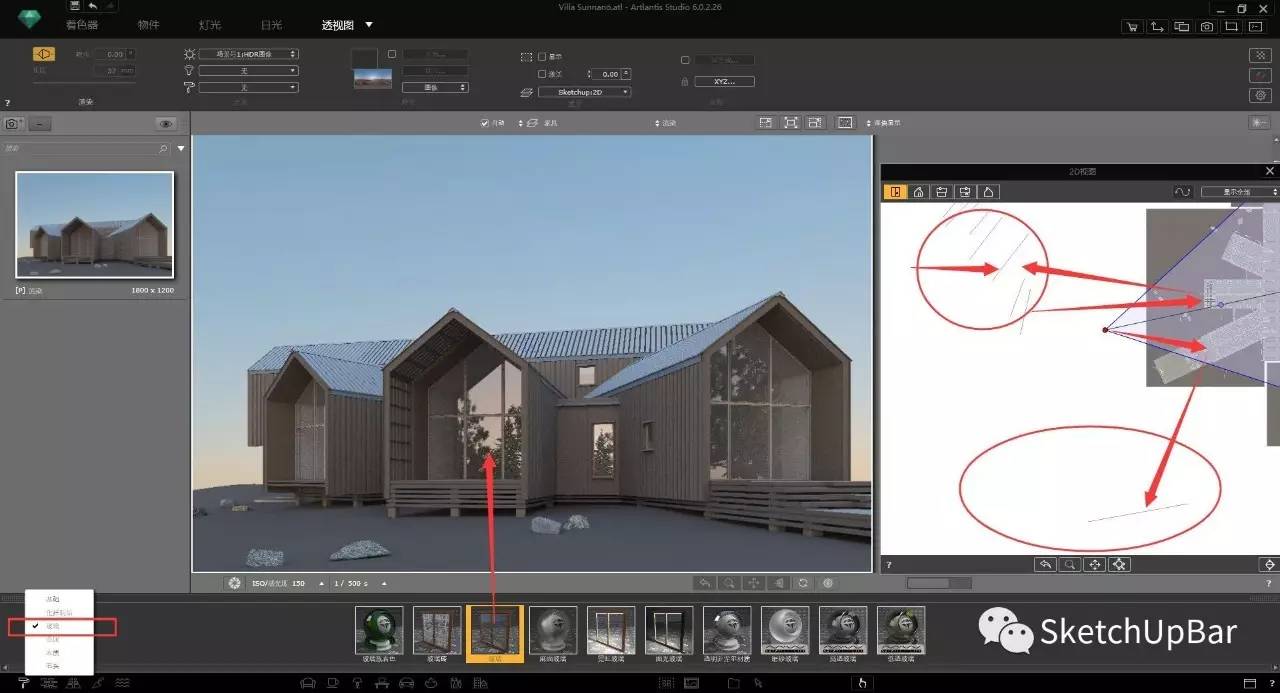The image size is (1280, 693).
Task: Open the 2D view display dropdown
Action: 1239,192
